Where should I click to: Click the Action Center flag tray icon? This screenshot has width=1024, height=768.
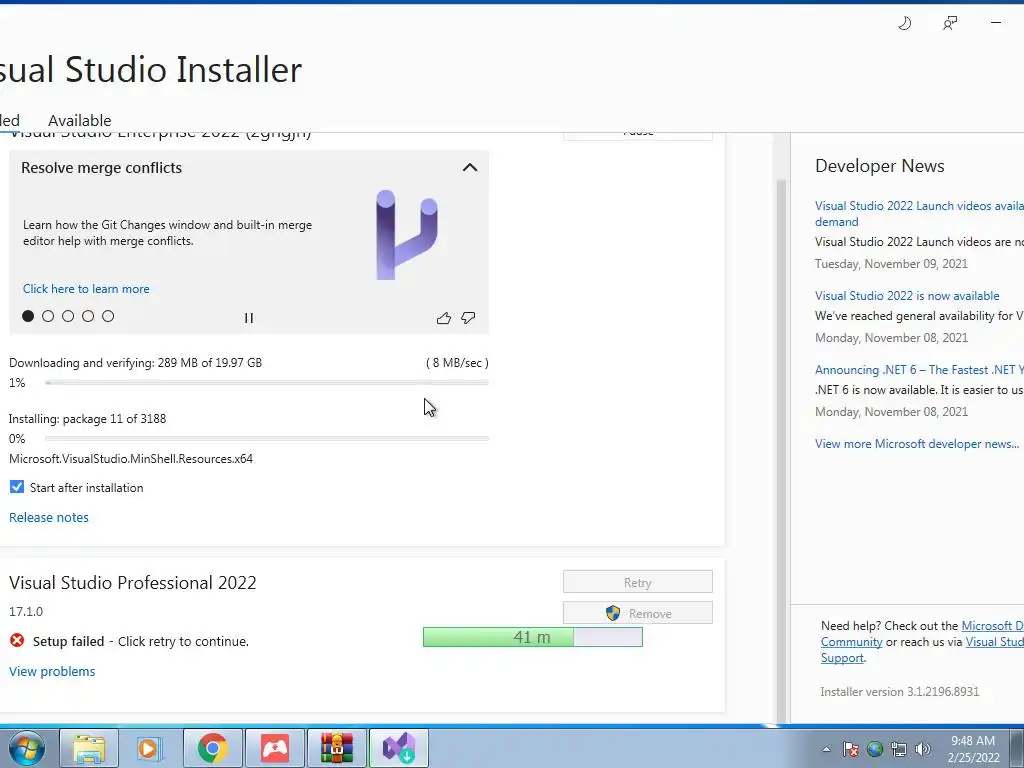tap(851, 749)
